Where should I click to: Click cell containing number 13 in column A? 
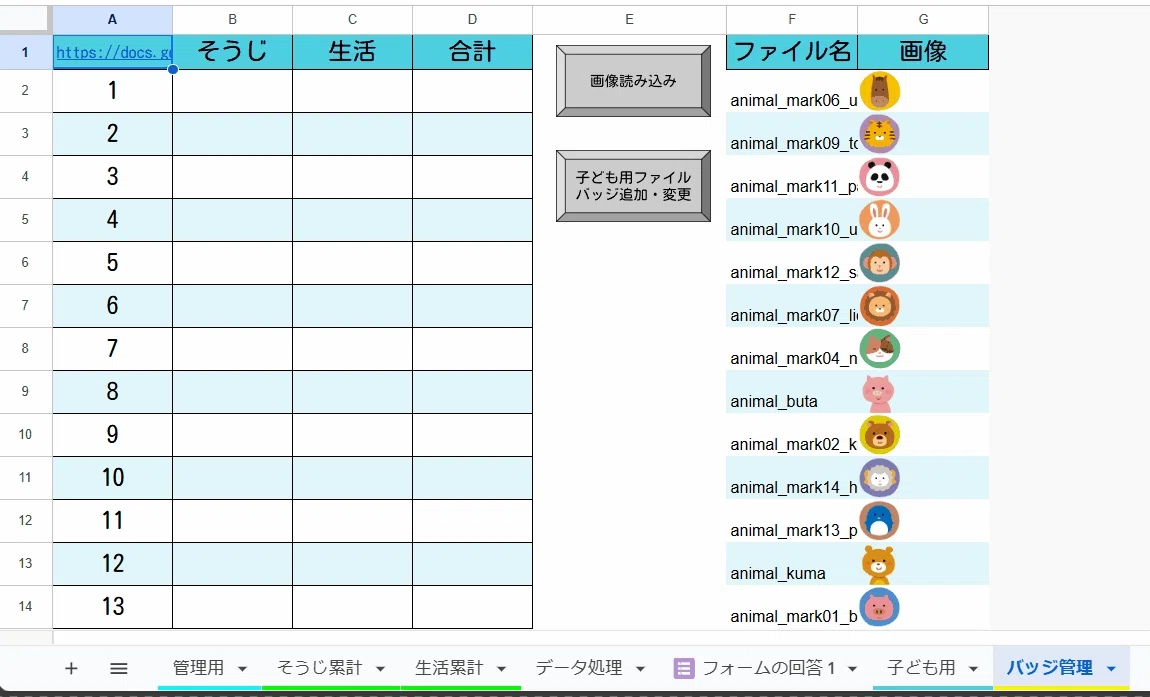point(112,607)
